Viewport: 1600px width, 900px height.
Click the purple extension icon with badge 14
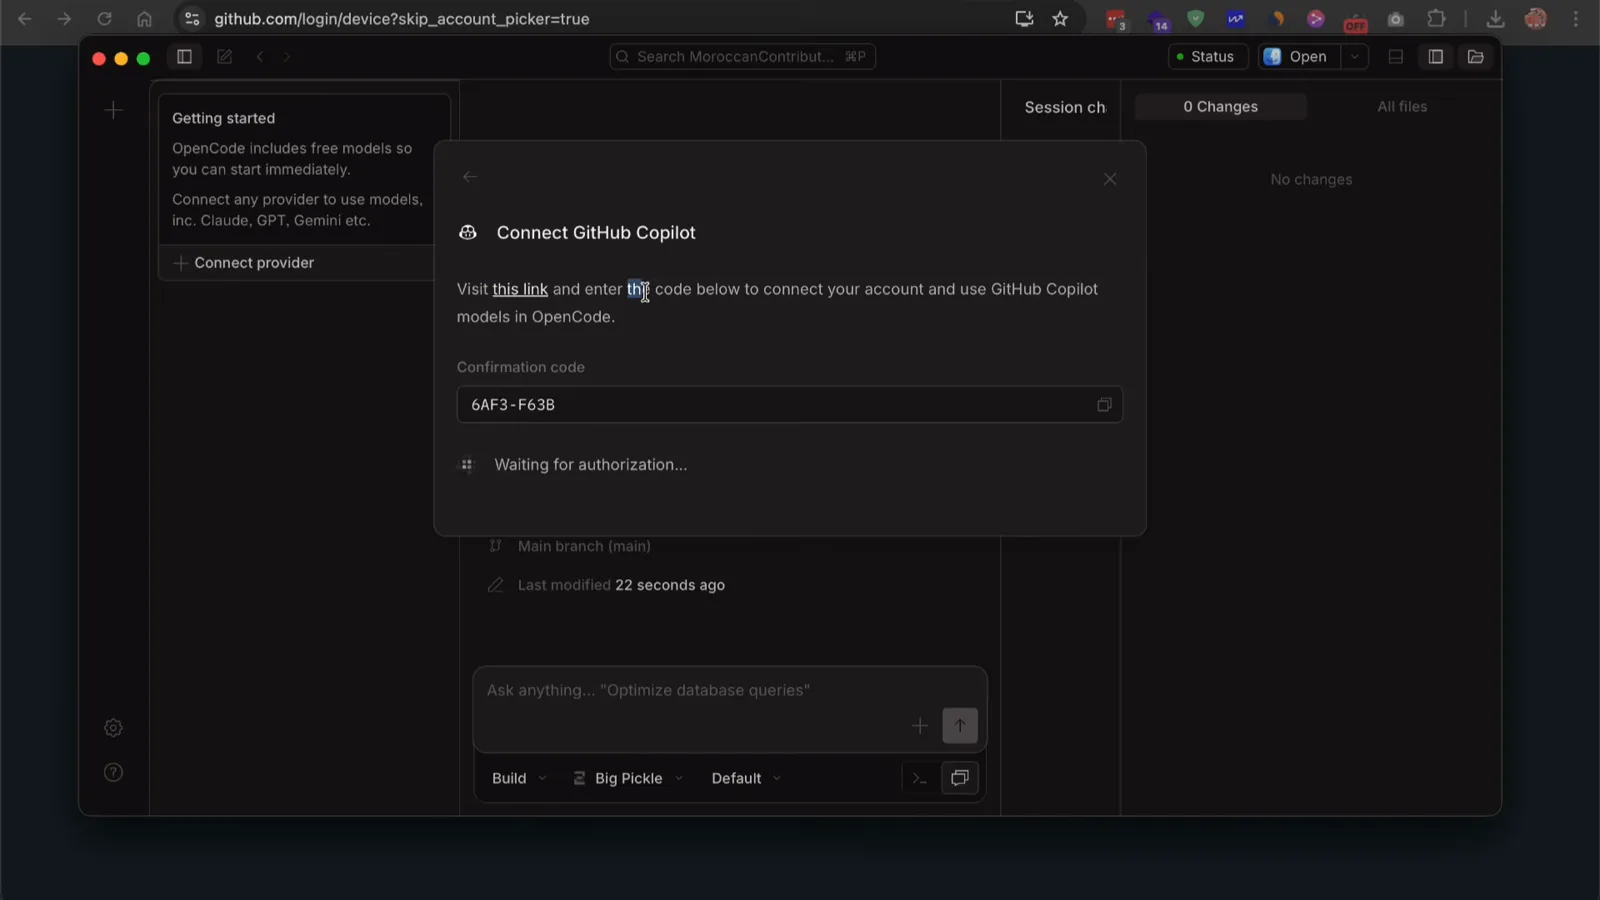[x=1157, y=20]
